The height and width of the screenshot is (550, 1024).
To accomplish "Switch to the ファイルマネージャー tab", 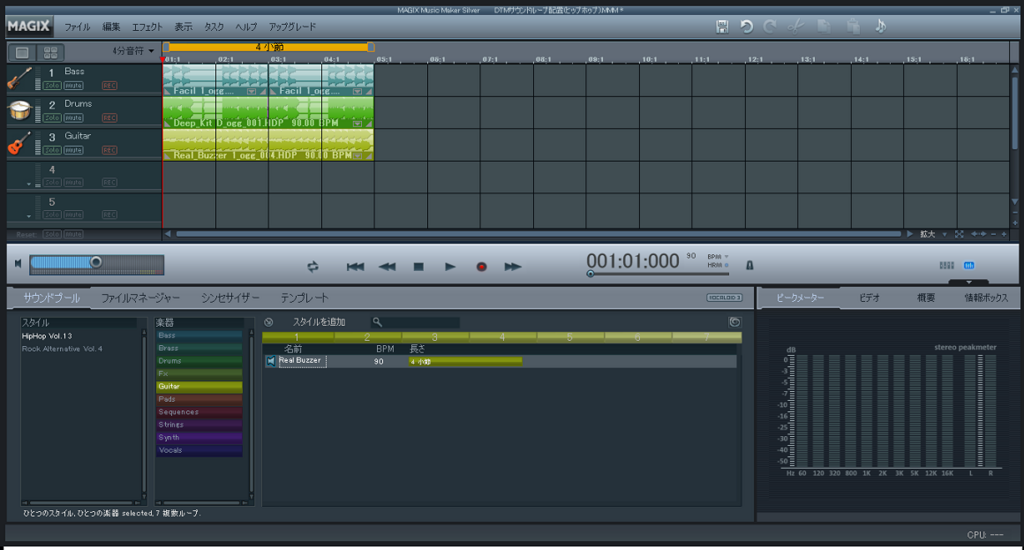I will click(x=140, y=298).
